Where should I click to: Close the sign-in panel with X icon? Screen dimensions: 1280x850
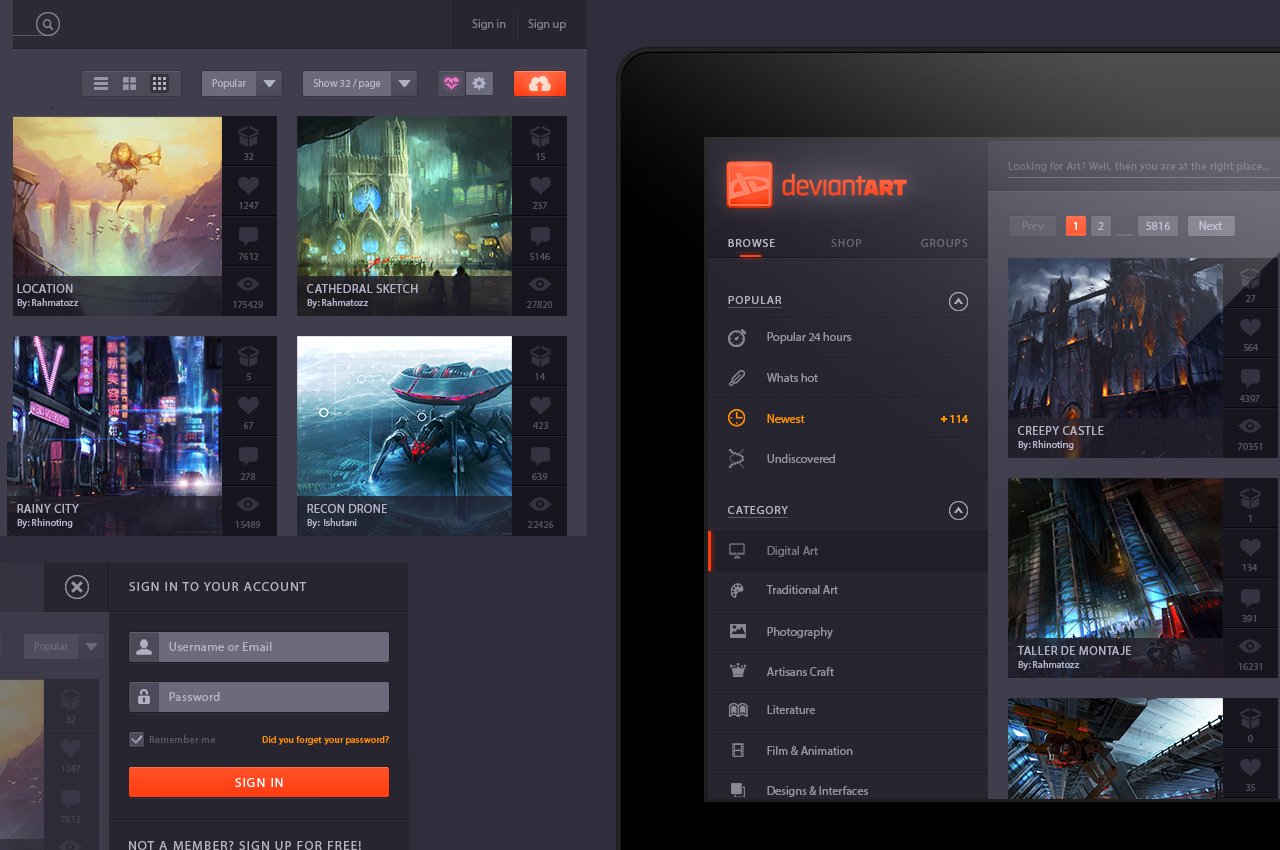pyautogui.click(x=77, y=587)
